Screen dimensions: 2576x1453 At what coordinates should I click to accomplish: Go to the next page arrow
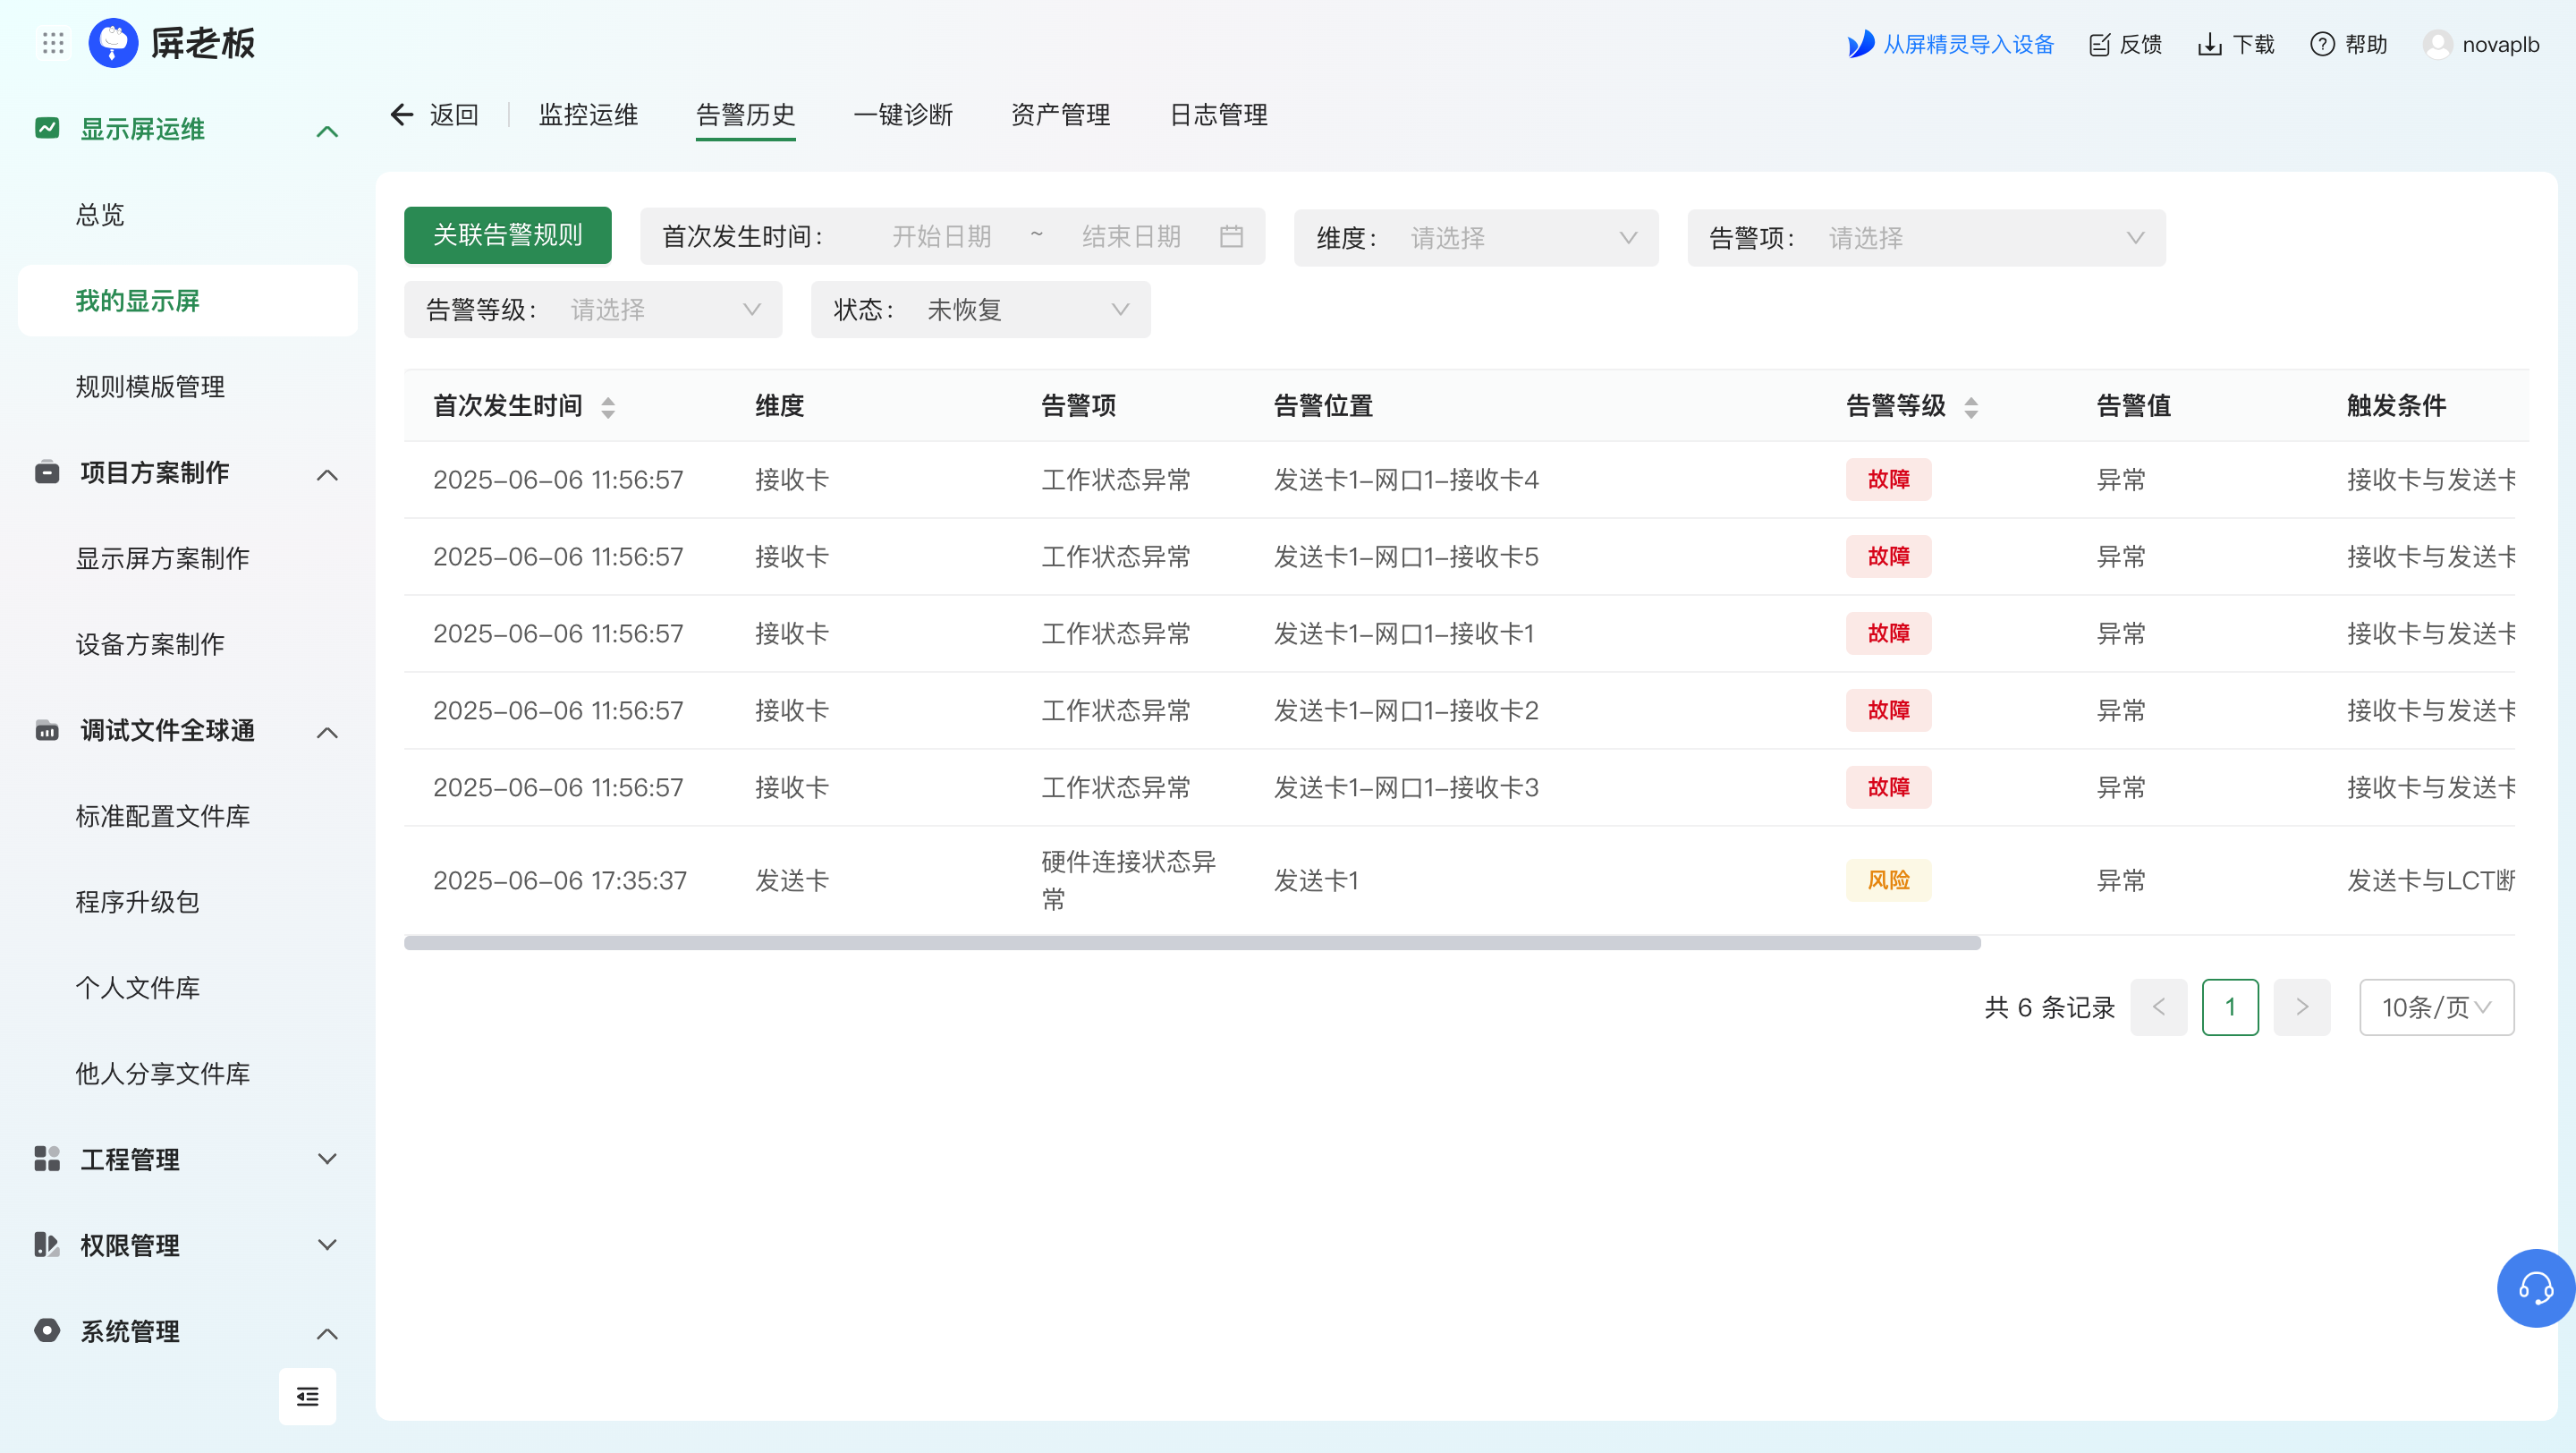[2302, 1007]
